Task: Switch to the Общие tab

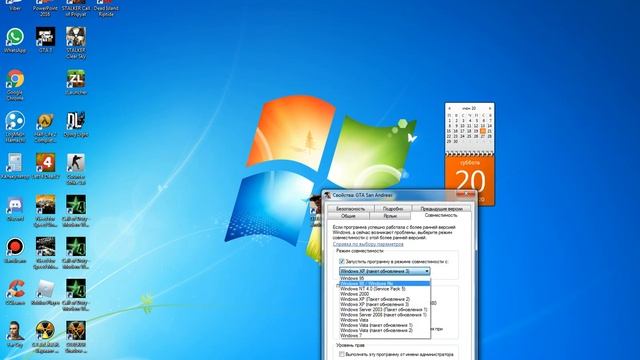Action: click(x=348, y=216)
